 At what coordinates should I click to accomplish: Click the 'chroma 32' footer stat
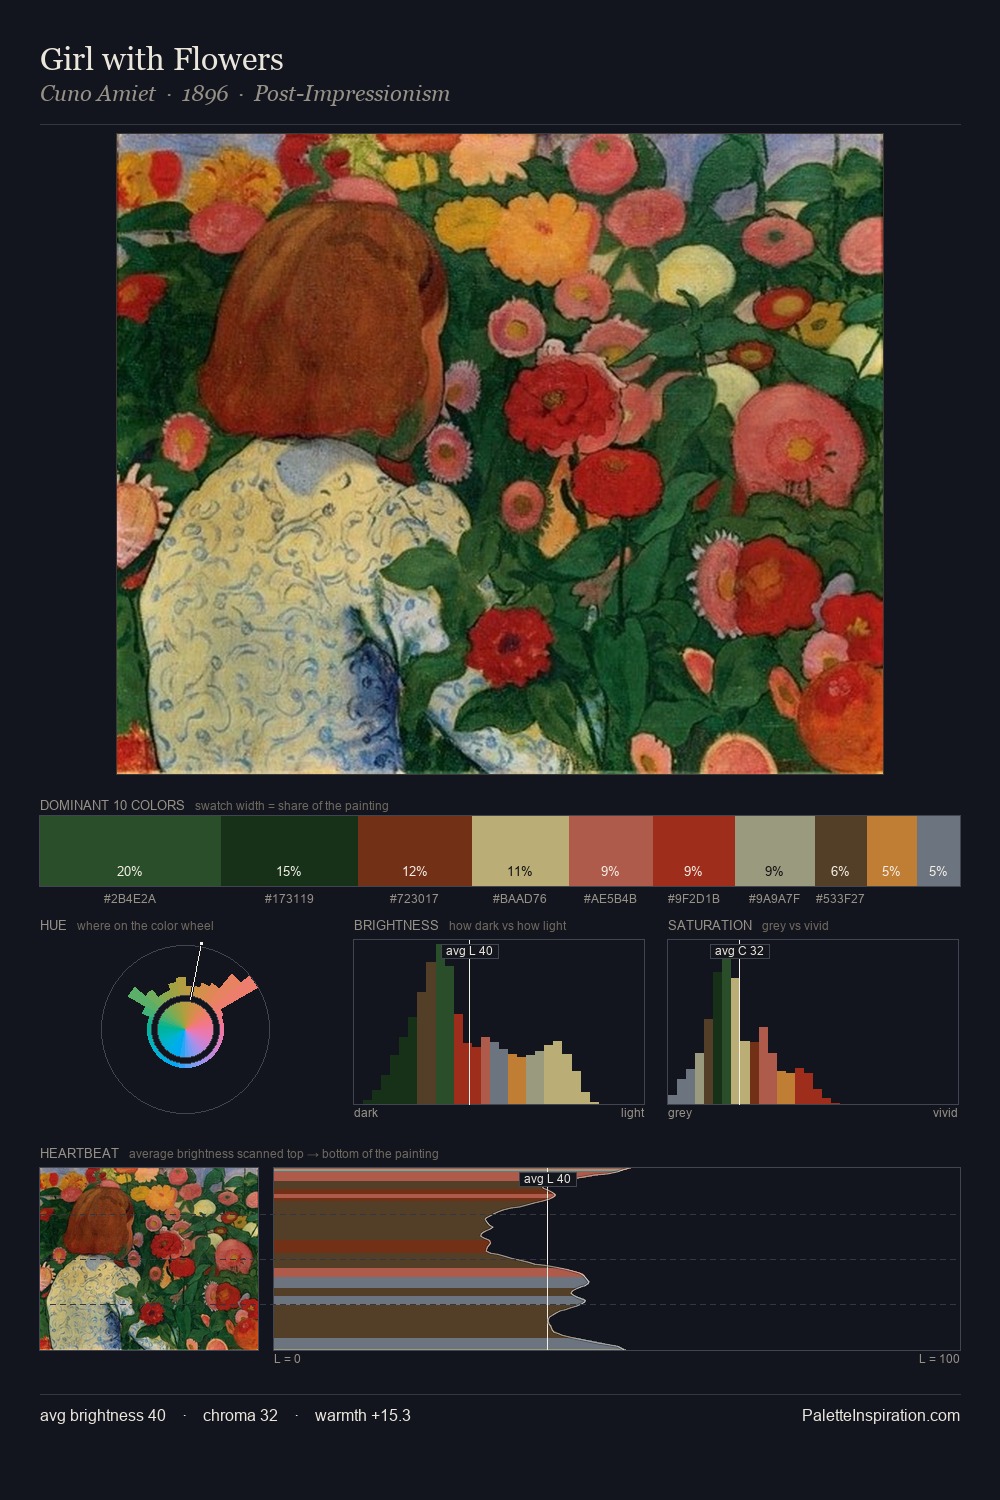[x=240, y=1416]
